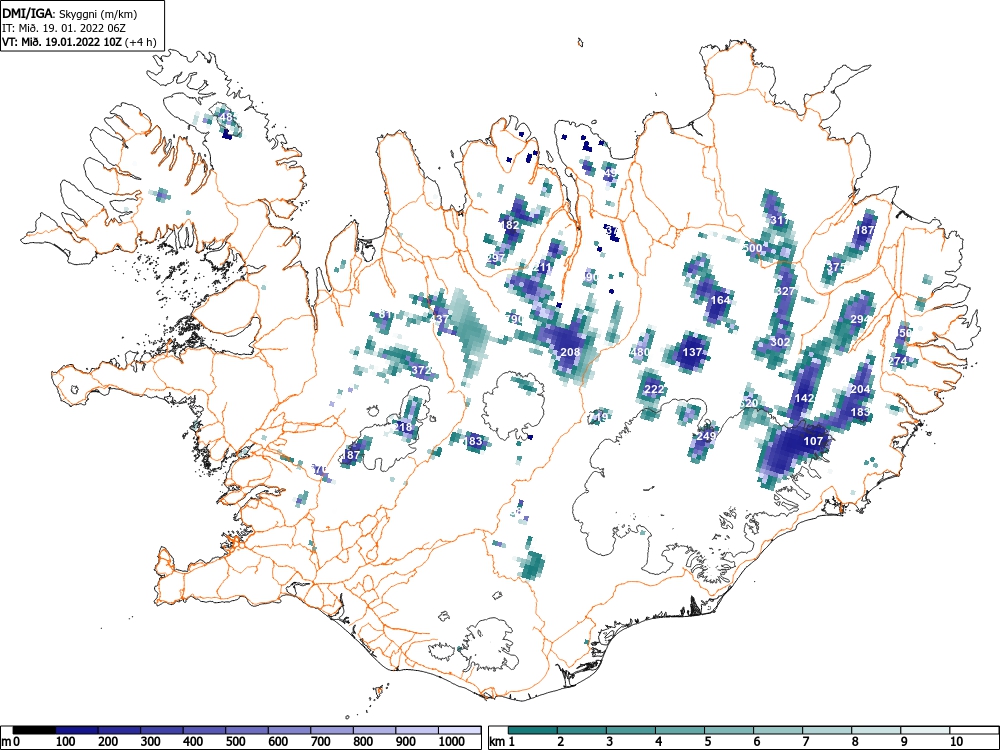Click the 375 visibility value on the map
1000x750 pixels.
837,267
